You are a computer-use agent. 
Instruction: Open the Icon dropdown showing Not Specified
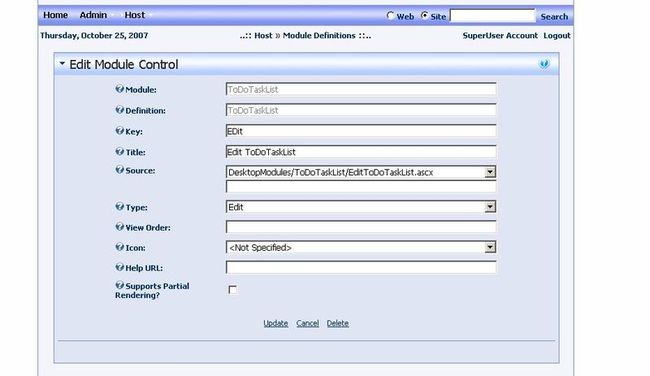click(490, 247)
